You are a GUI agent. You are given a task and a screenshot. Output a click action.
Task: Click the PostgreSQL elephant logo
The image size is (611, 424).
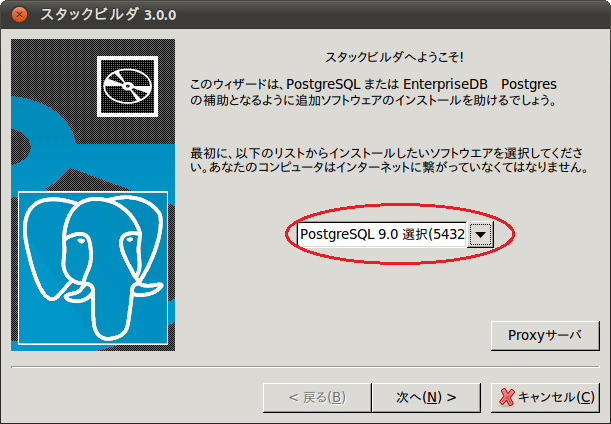coord(93,268)
